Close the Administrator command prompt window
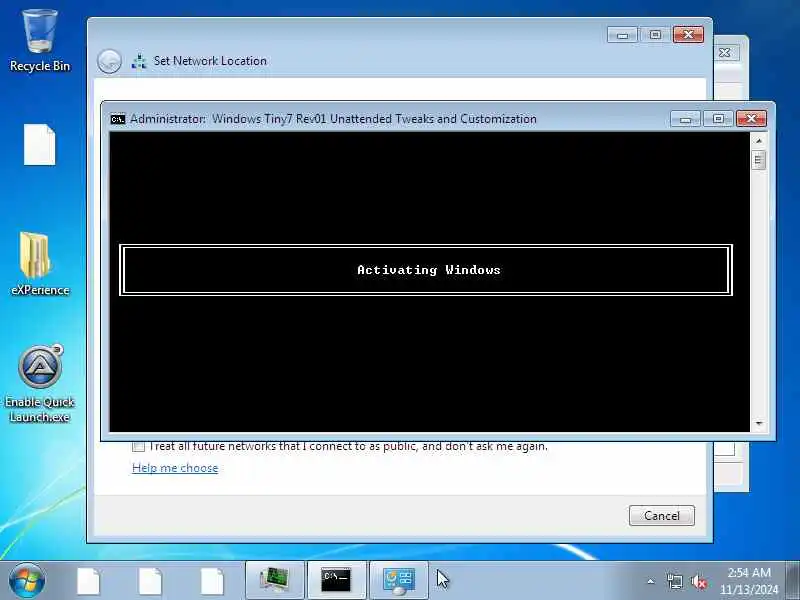The height and width of the screenshot is (600, 800). pyautogui.click(x=751, y=119)
